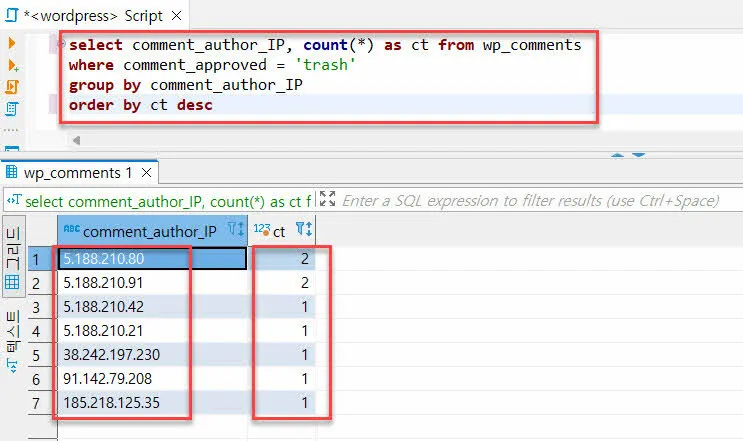Viewport: 743px width, 441px height.
Task: Click filter icon on comment_author_IP column
Action: (x=236, y=230)
